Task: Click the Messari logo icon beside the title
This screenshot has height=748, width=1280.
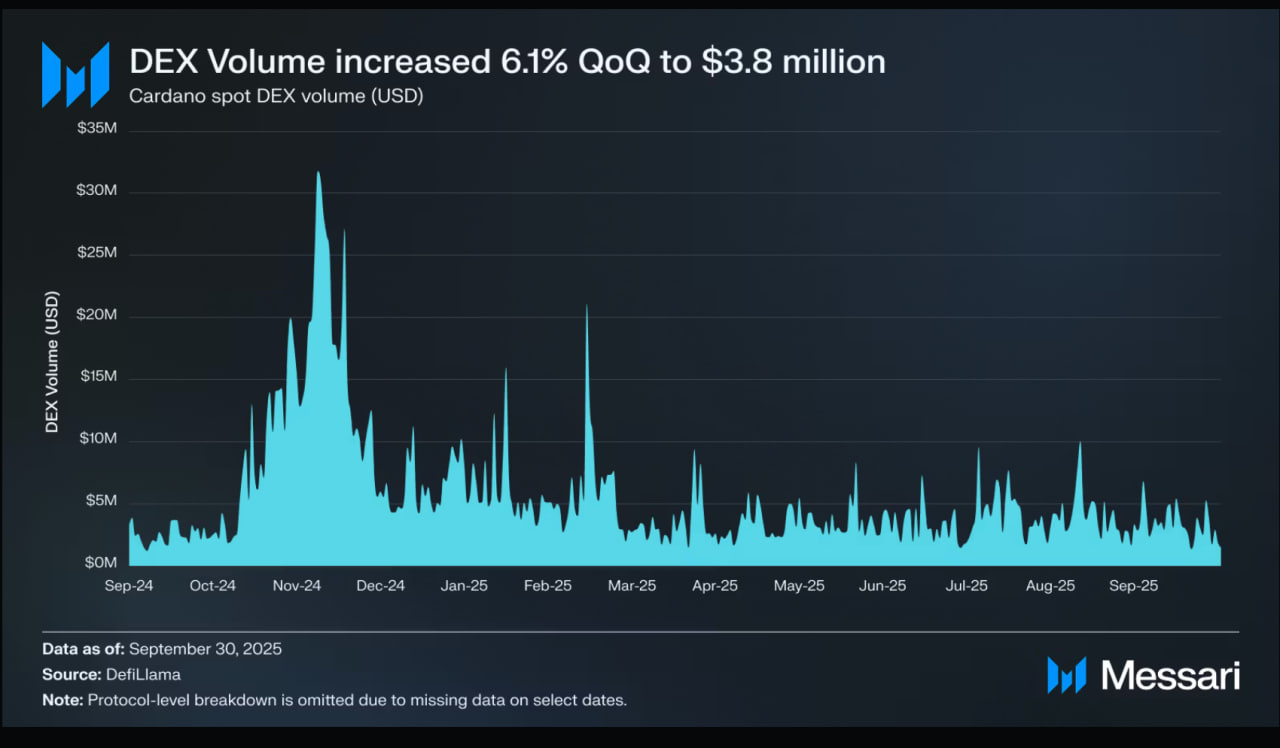Action: coord(75,75)
